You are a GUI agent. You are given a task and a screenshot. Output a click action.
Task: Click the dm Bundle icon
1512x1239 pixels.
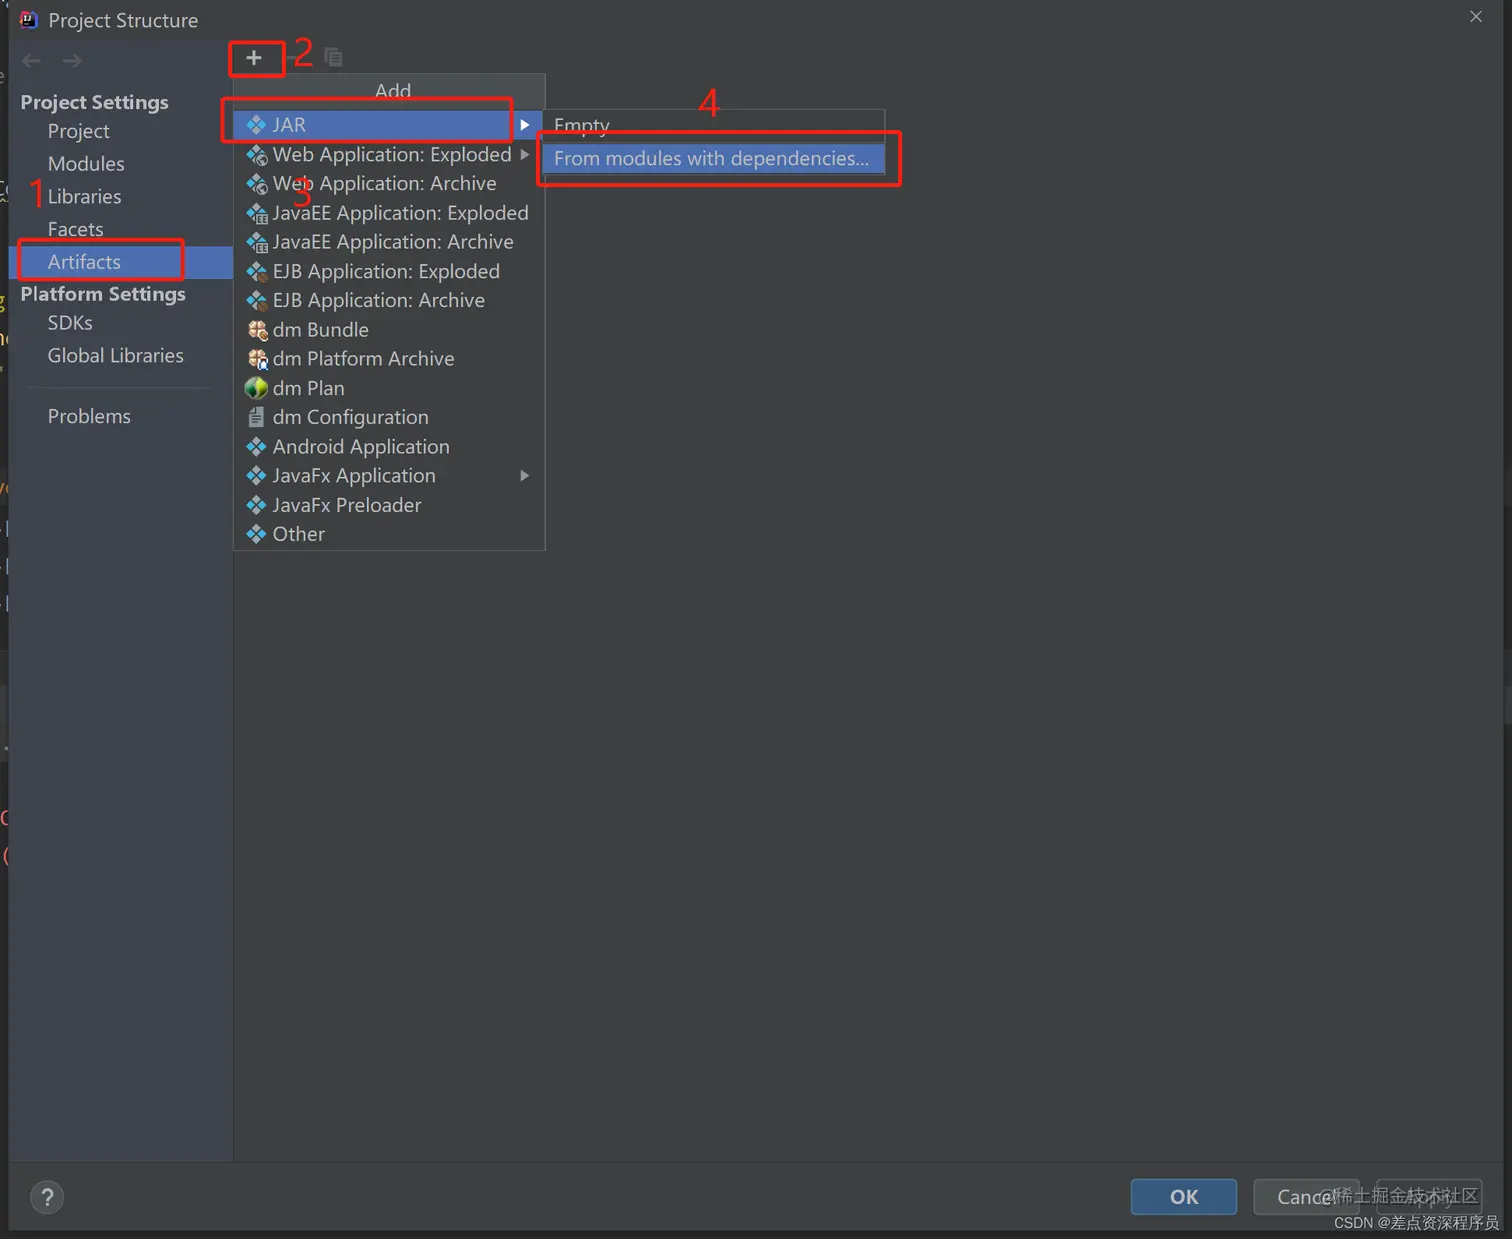257,330
